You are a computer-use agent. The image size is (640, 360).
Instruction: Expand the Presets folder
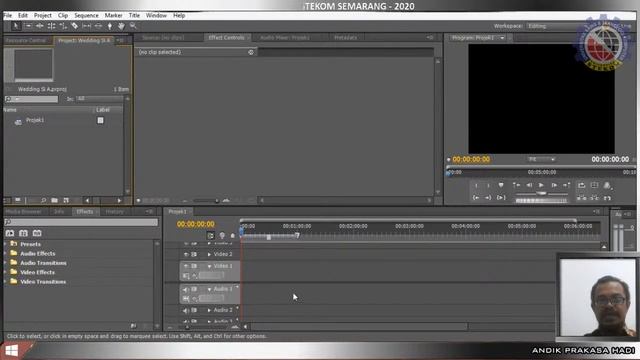pos(5,244)
